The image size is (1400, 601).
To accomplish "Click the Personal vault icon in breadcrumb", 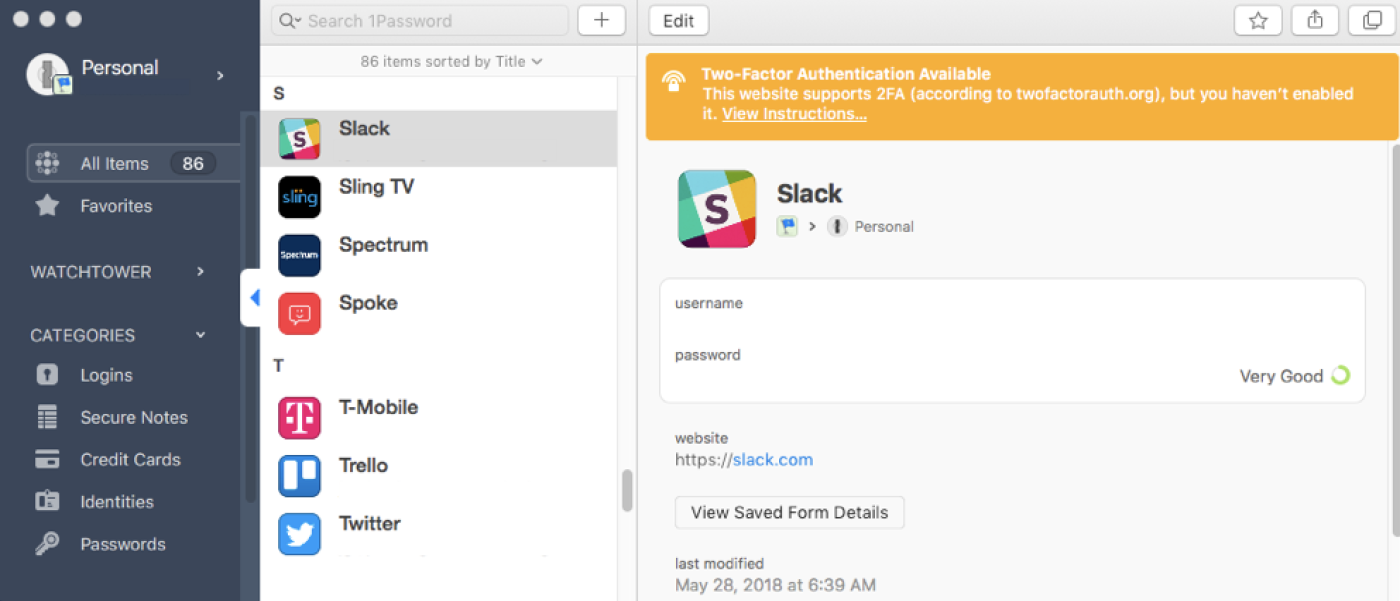I will point(837,227).
